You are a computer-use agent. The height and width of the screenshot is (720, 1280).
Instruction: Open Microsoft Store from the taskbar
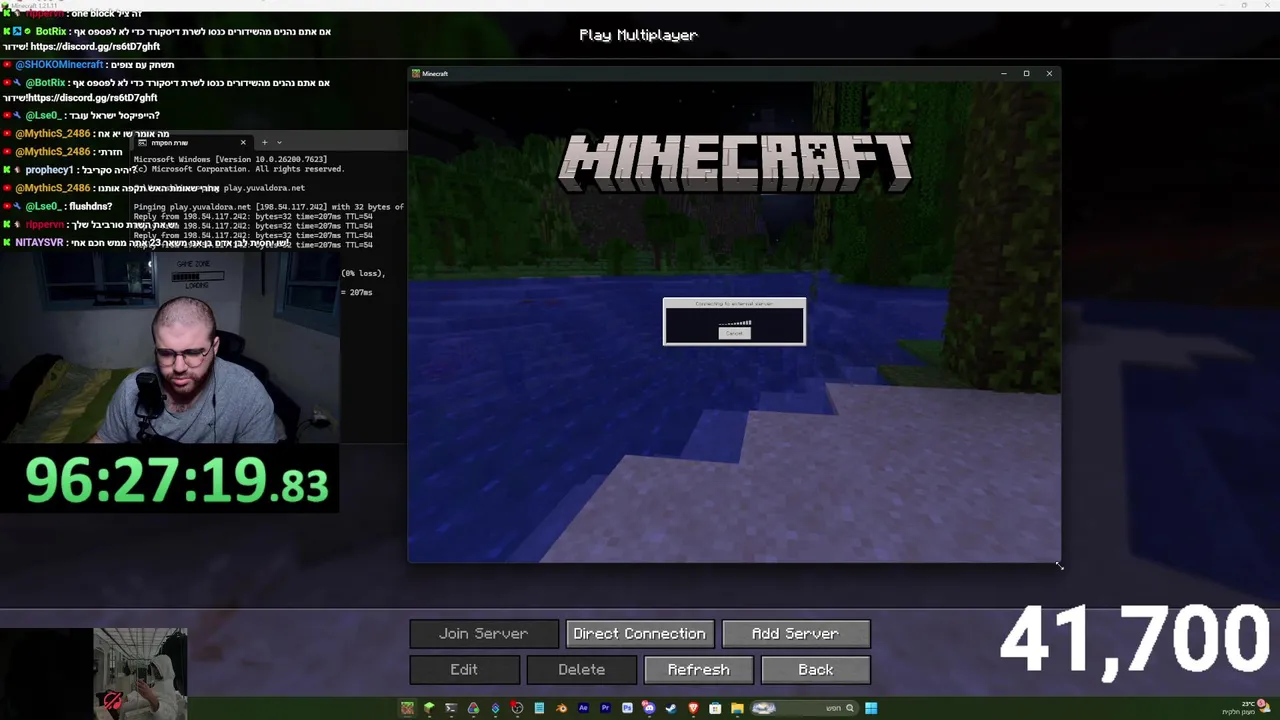point(715,708)
